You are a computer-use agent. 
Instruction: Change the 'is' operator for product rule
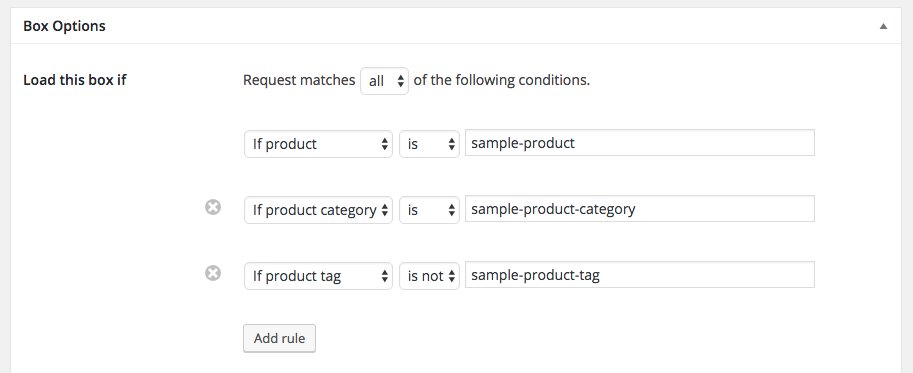pos(429,144)
